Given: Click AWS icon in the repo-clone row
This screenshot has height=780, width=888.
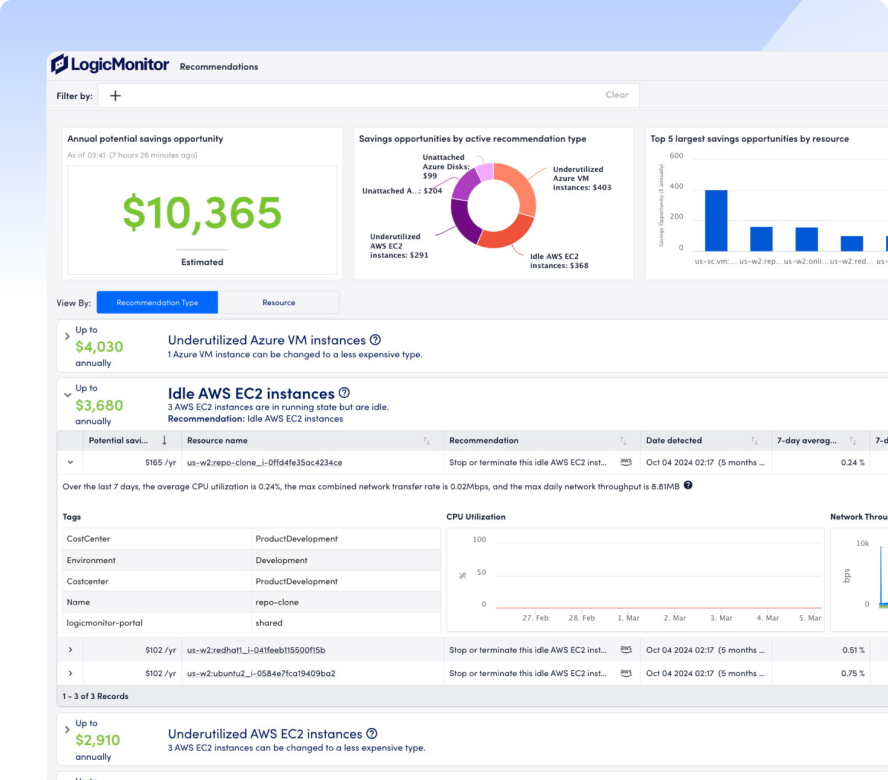Looking at the screenshot, I should (x=626, y=462).
